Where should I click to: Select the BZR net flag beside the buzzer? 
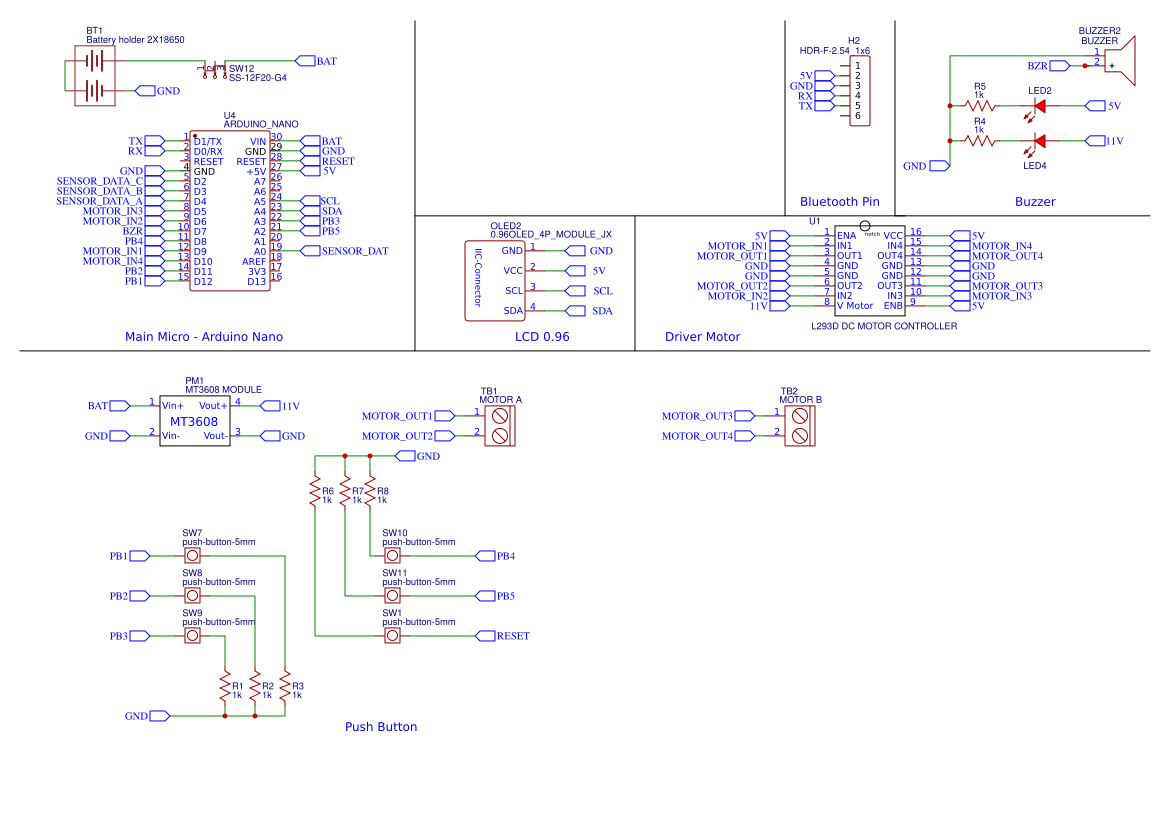[1048, 66]
